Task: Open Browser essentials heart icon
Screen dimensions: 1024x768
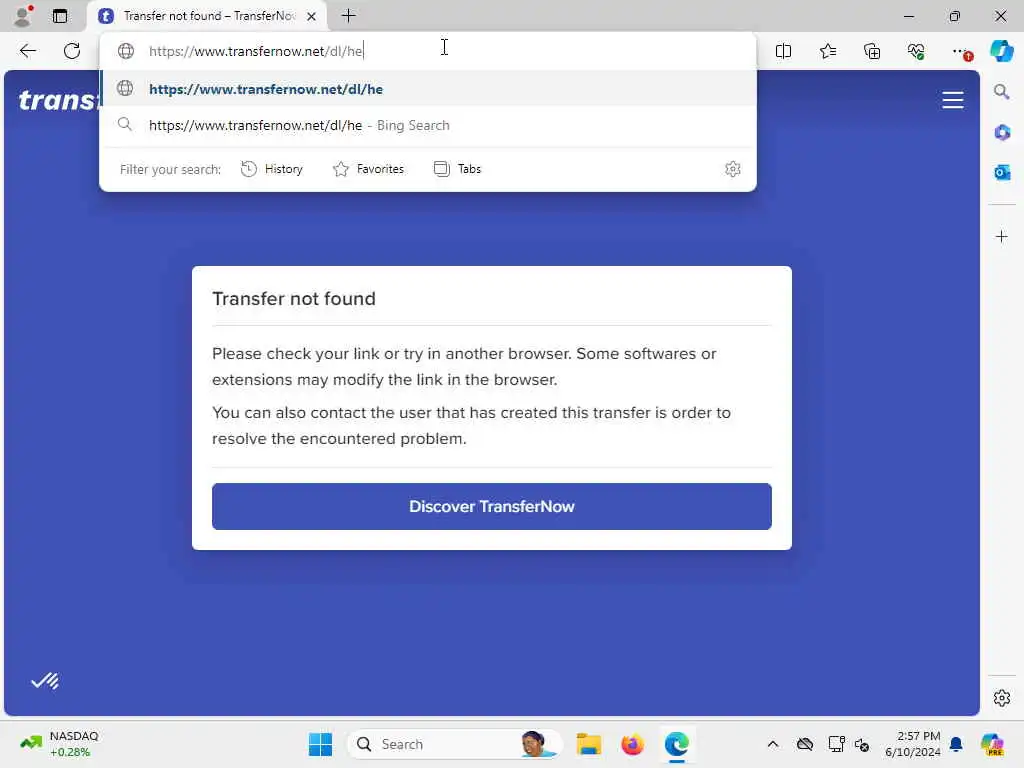Action: 916,51
